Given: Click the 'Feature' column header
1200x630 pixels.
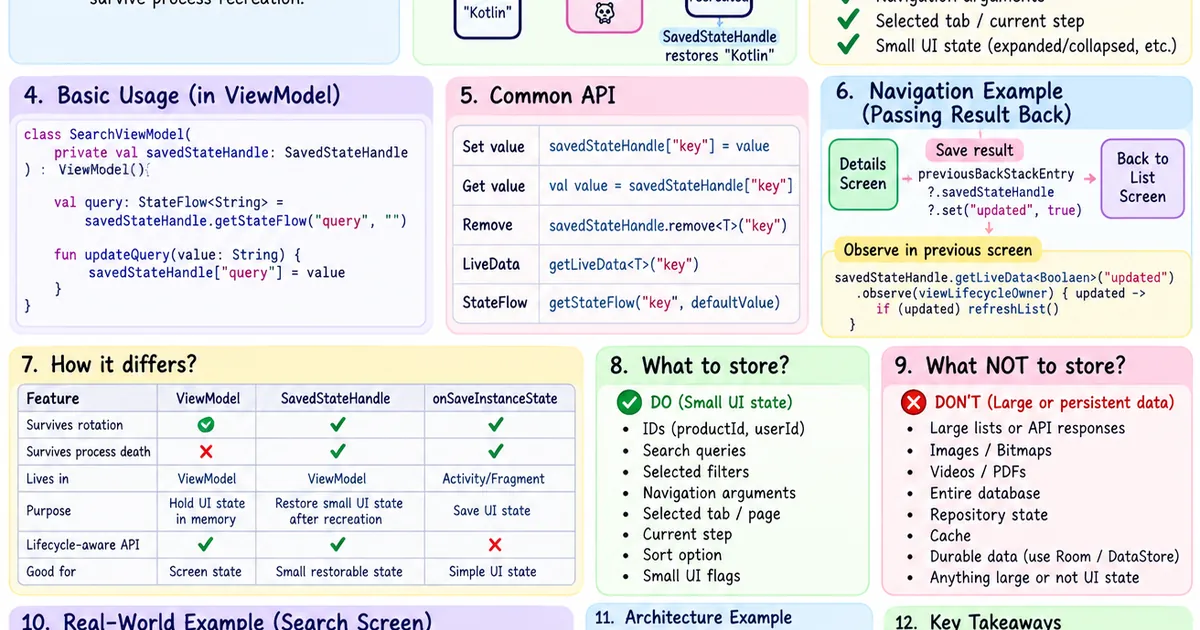Looking at the screenshot, I should pos(53,398).
